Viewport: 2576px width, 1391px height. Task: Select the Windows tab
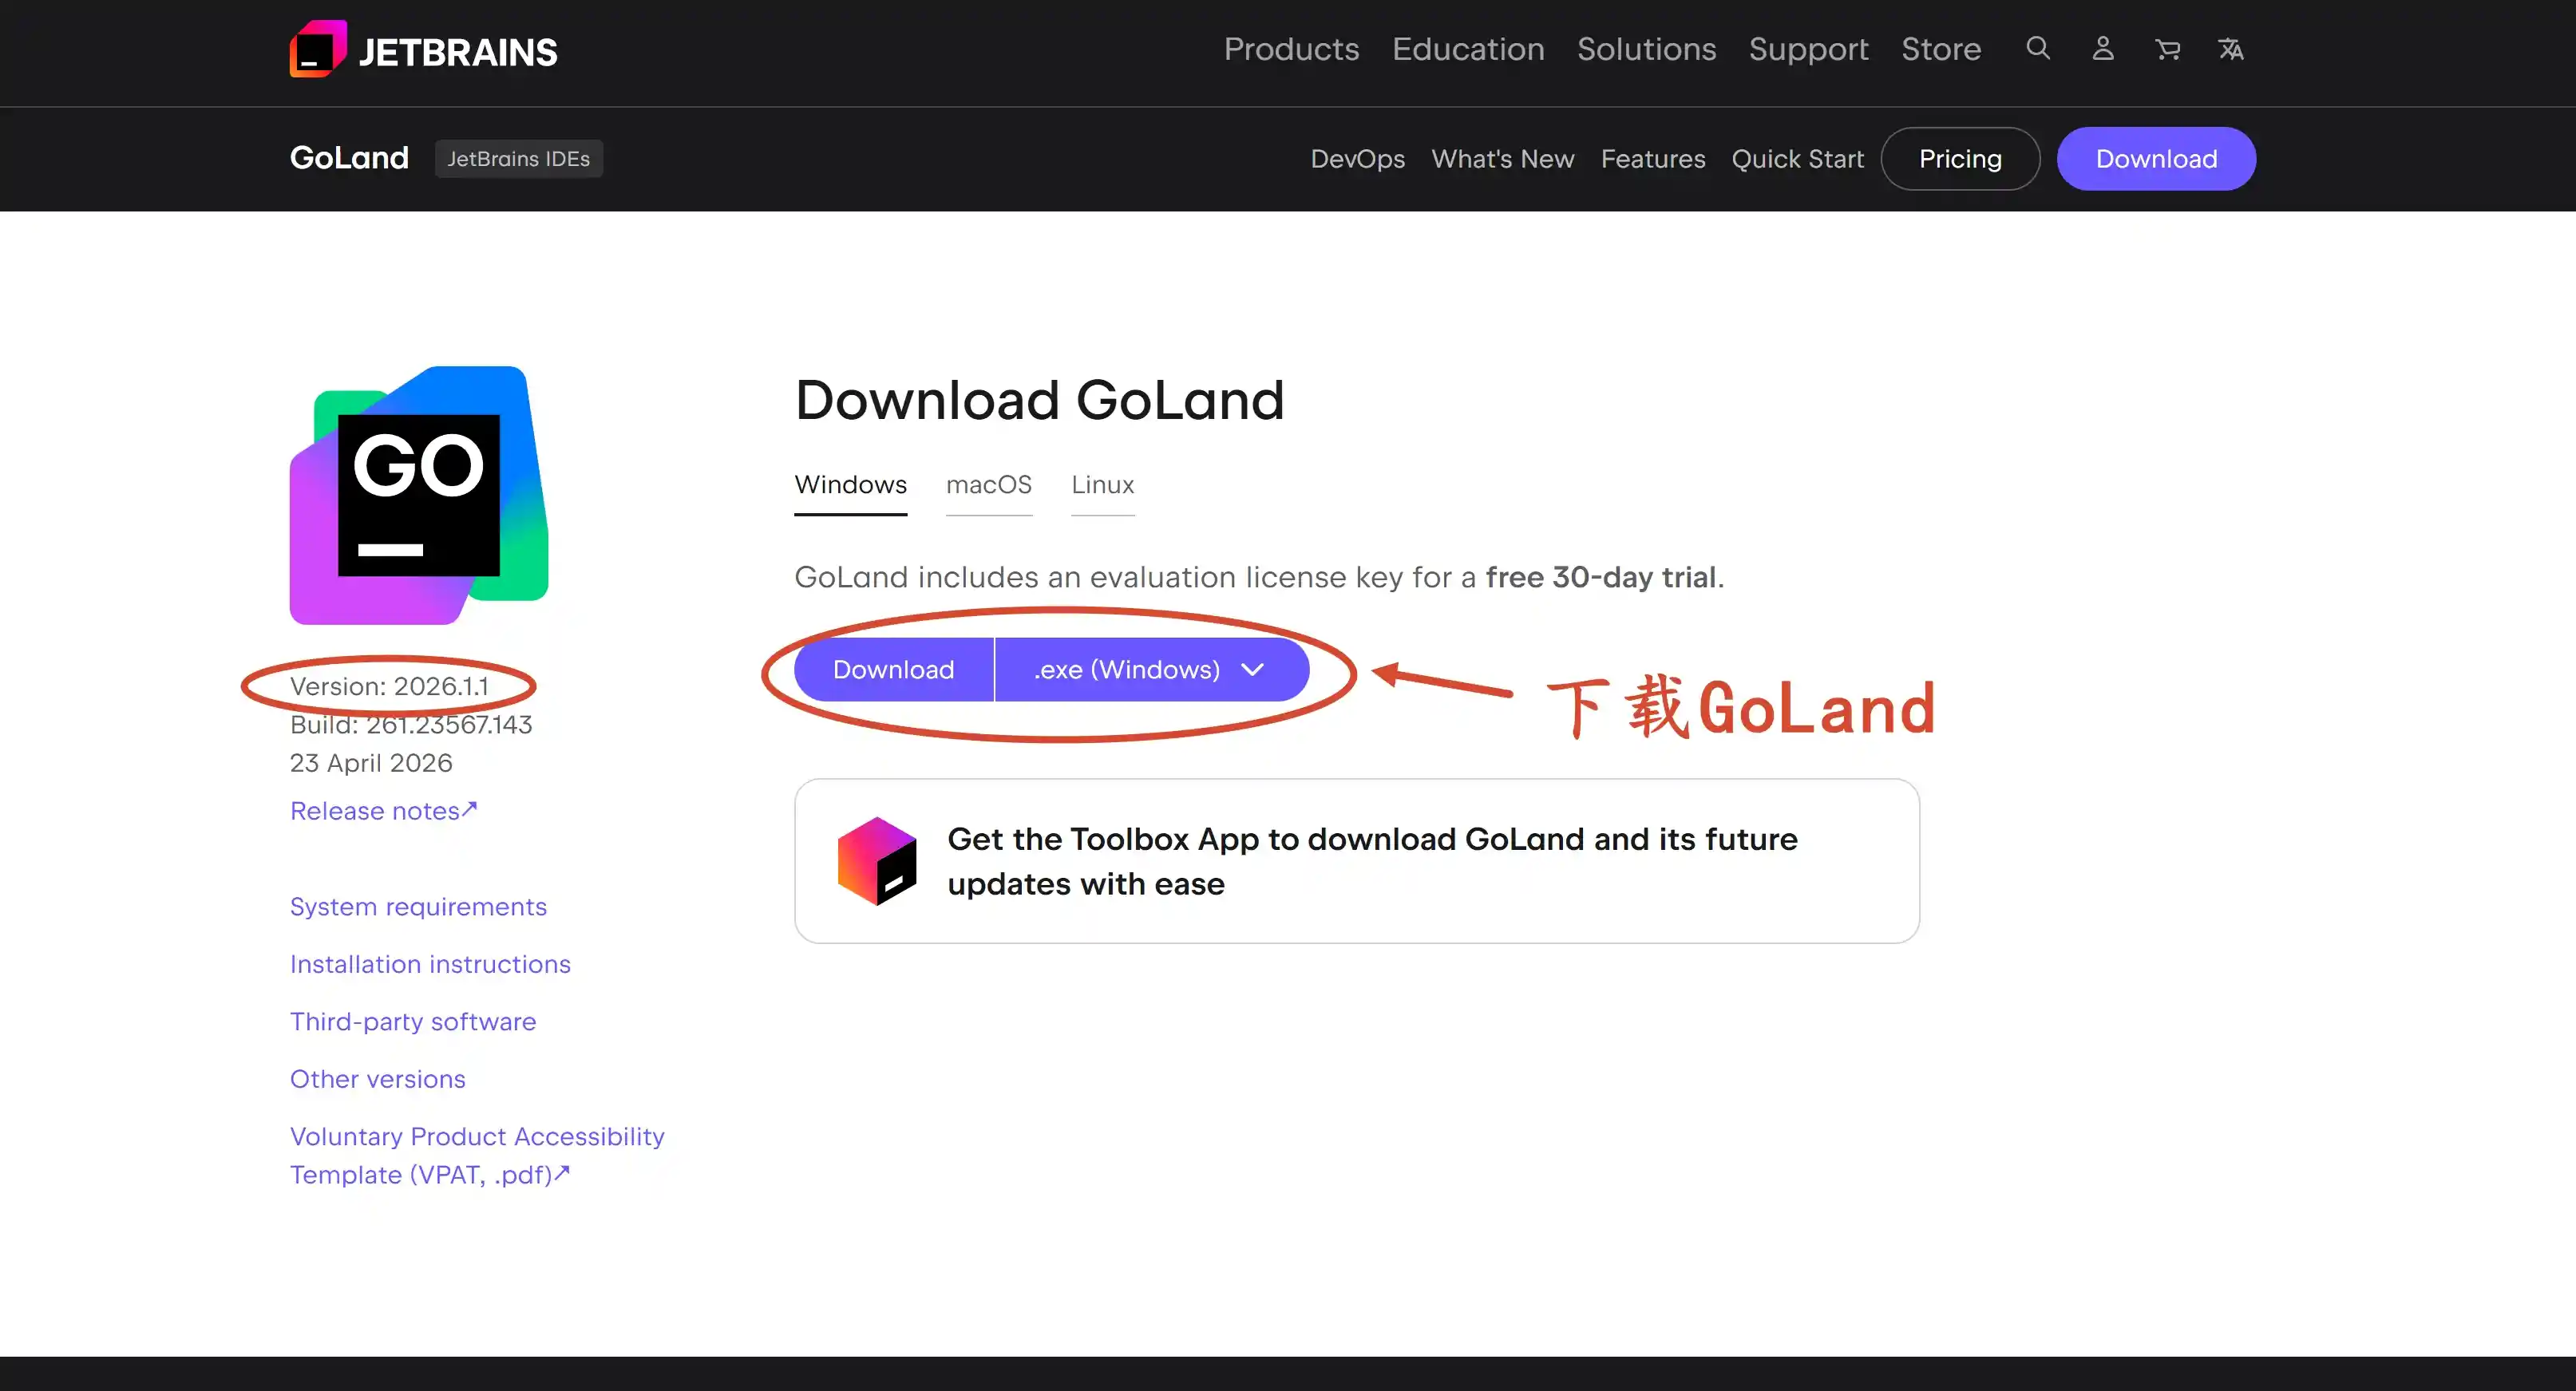(x=850, y=485)
